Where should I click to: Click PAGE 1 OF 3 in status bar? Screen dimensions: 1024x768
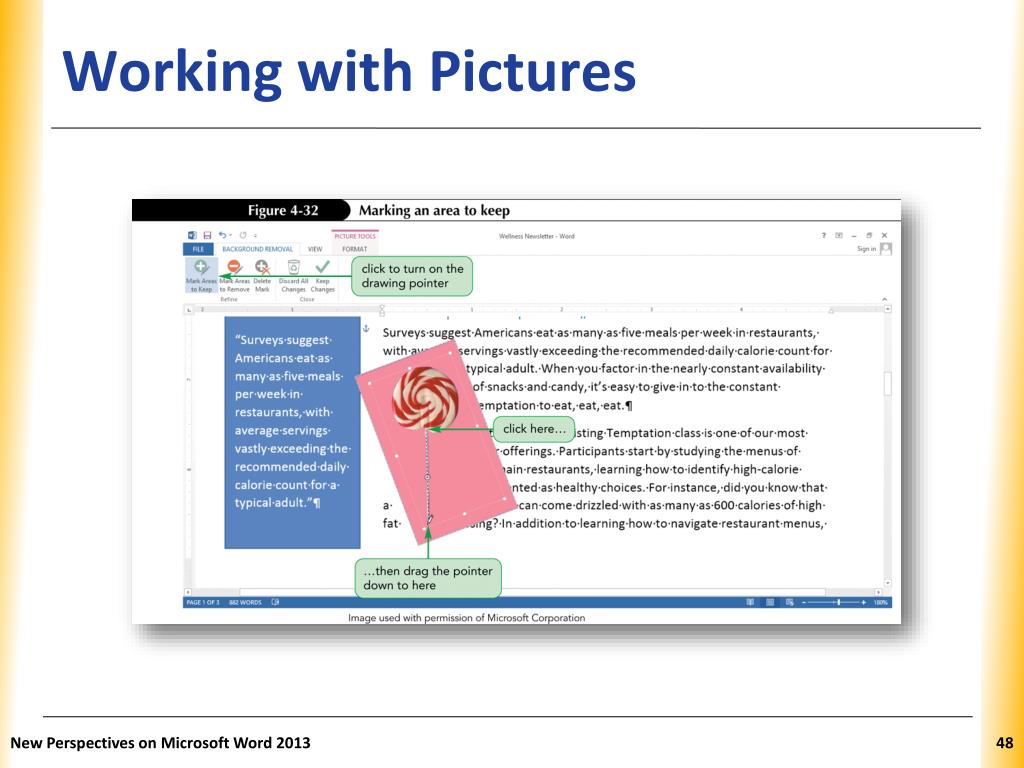click(x=203, y=602)
